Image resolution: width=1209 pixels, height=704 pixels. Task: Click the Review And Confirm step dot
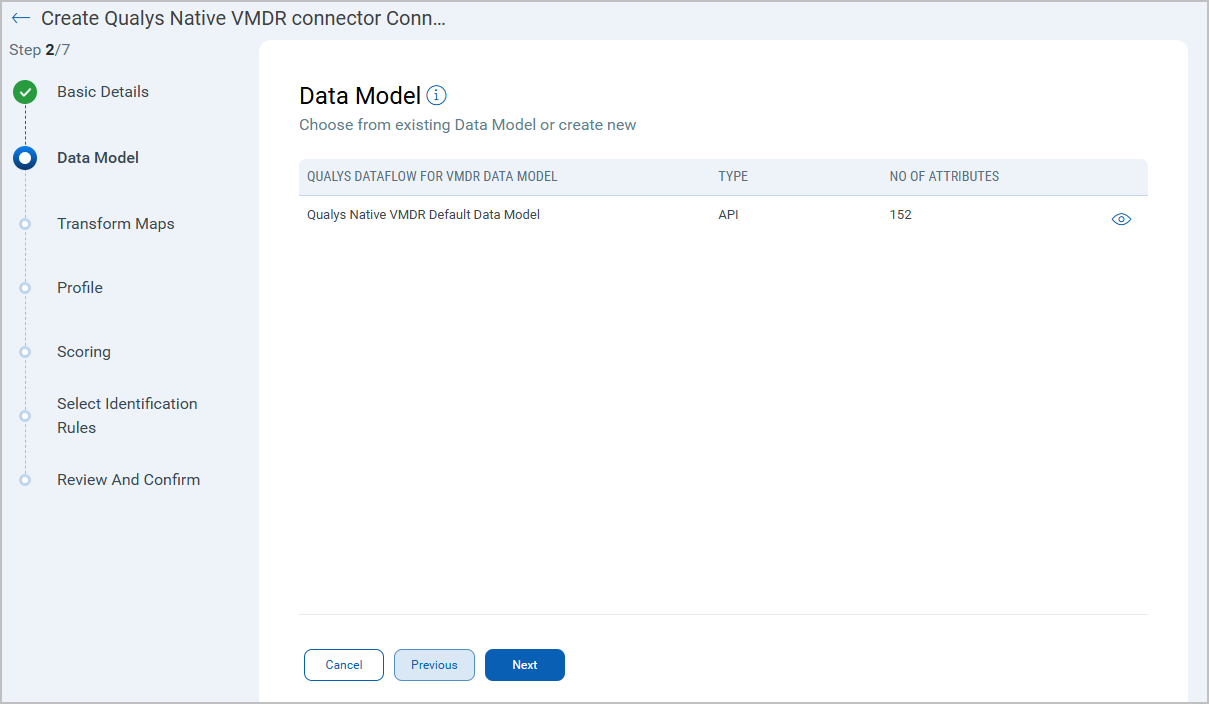[x=25, y=480]
